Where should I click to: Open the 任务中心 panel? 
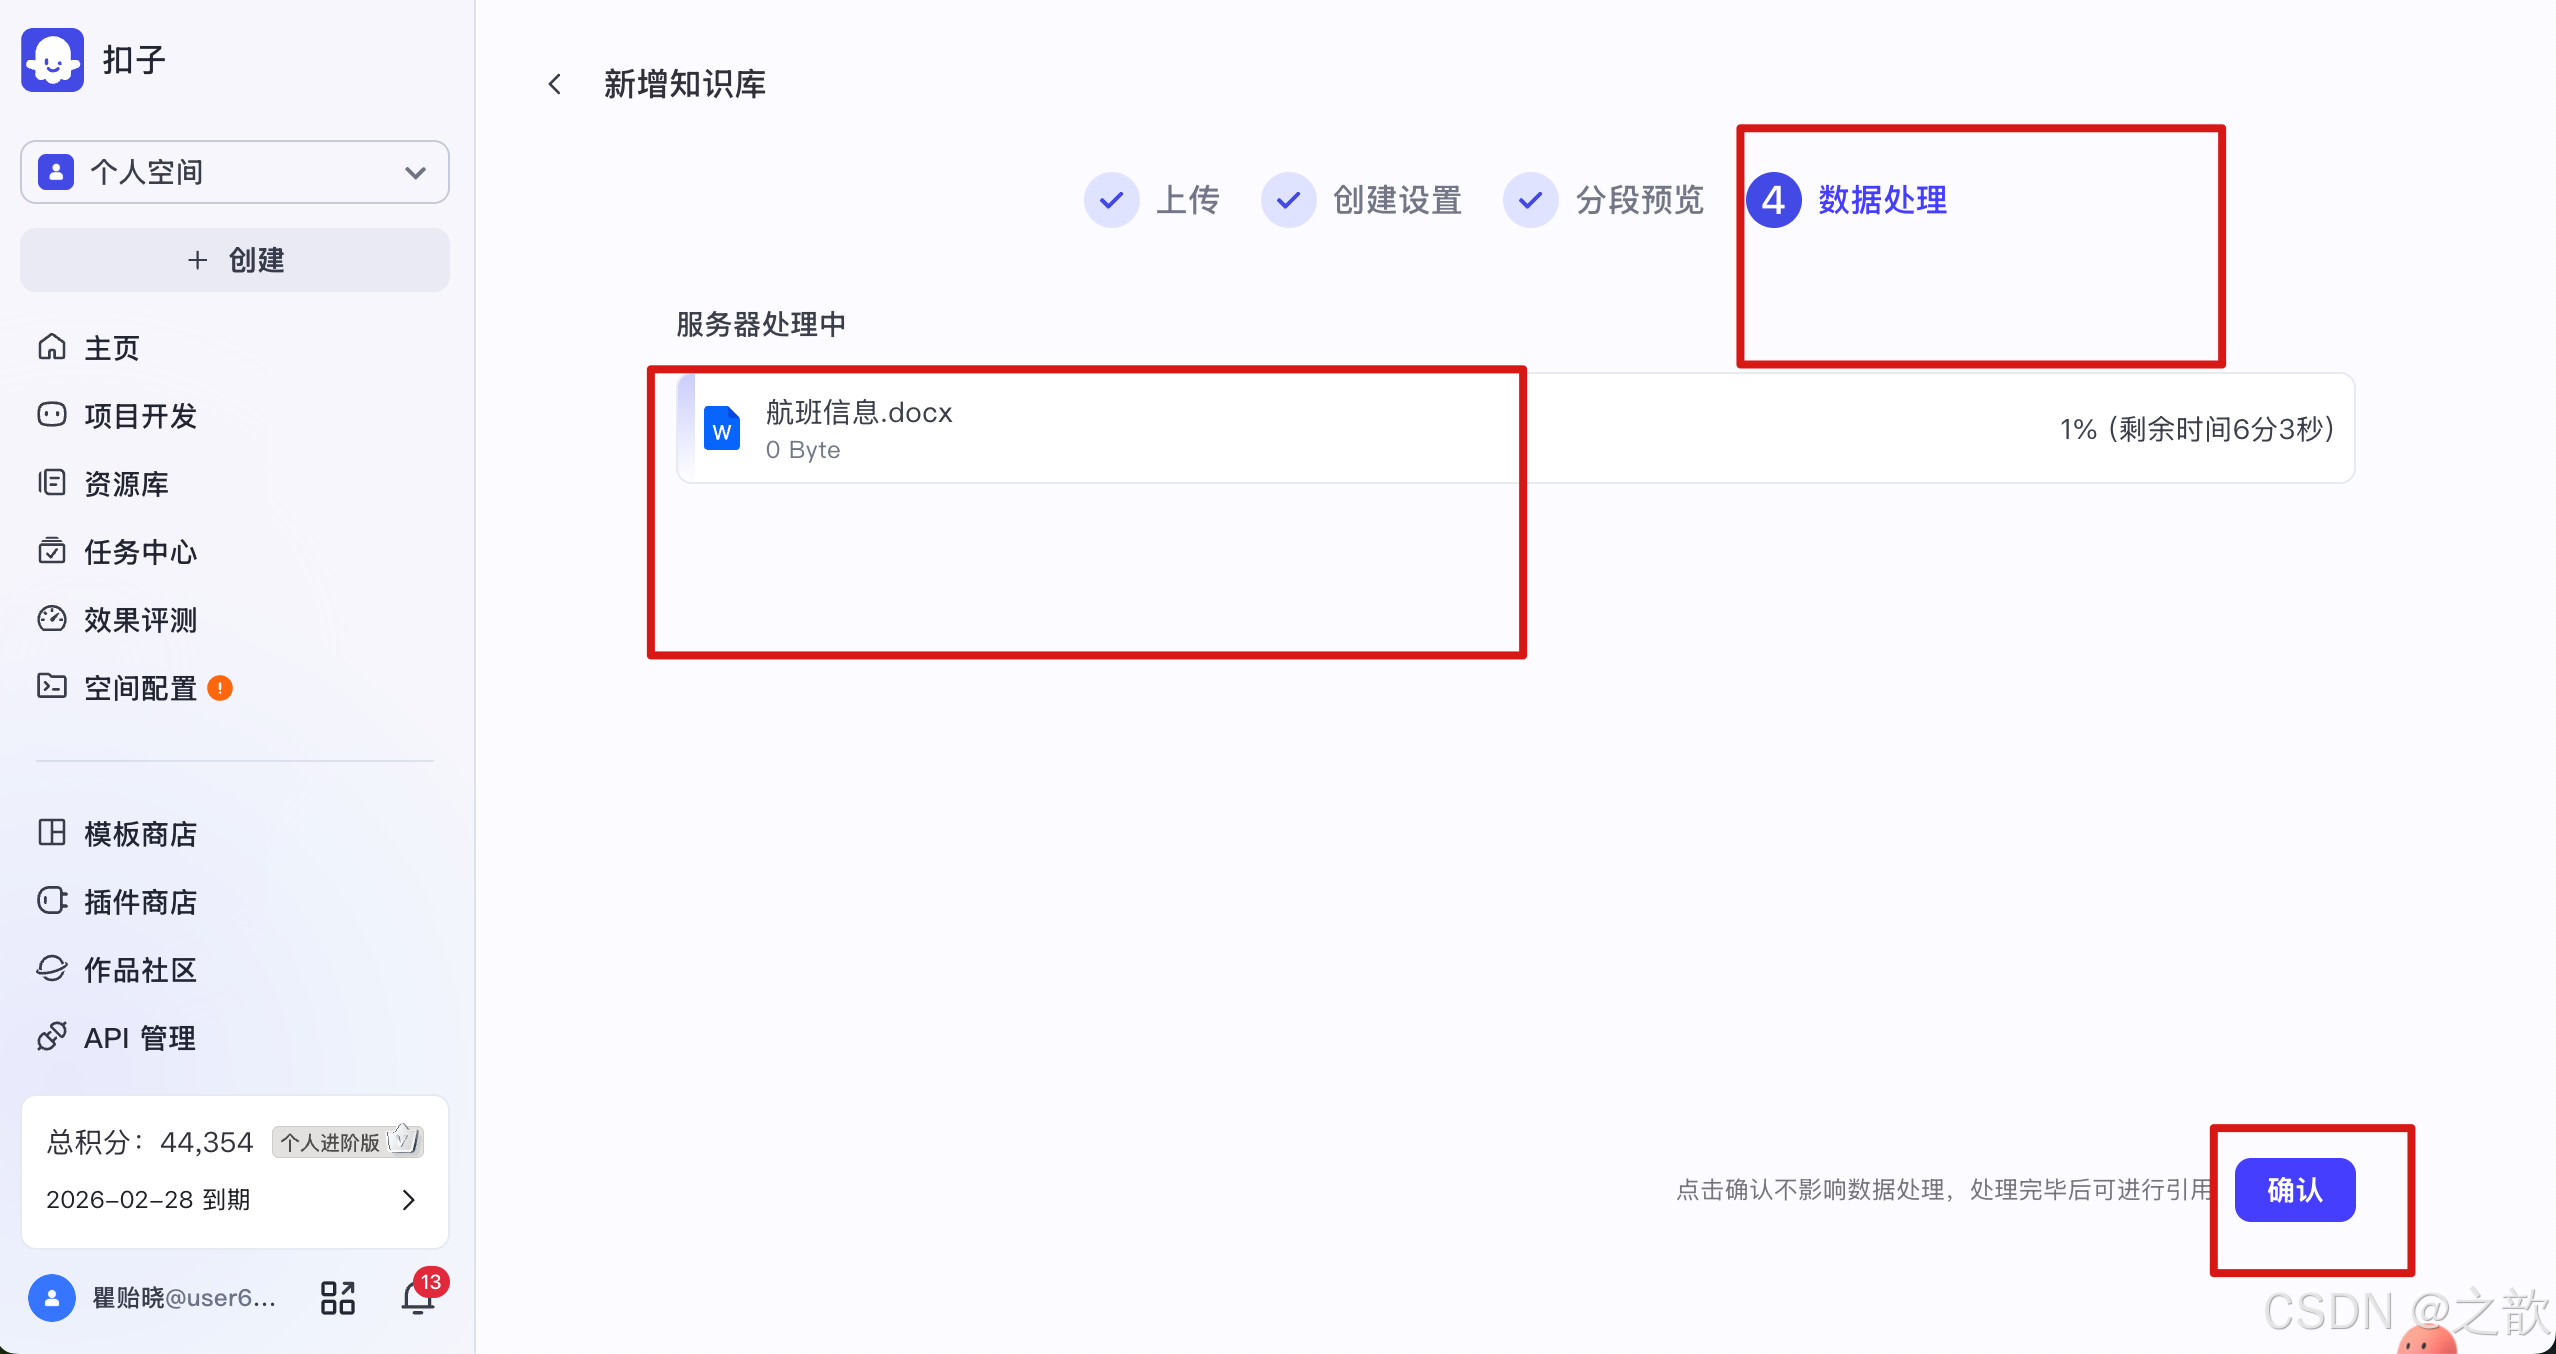click(x=139, y=552)
